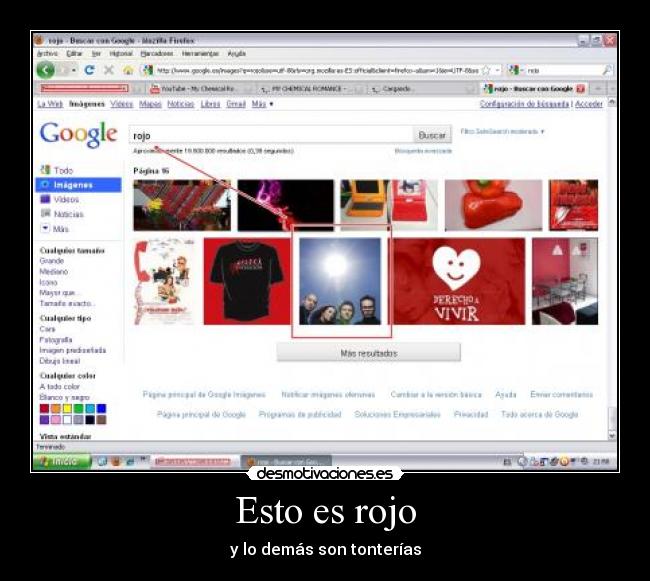Switch to the Cargando tab
Viewport: 650px width, 581px height.
422,89
